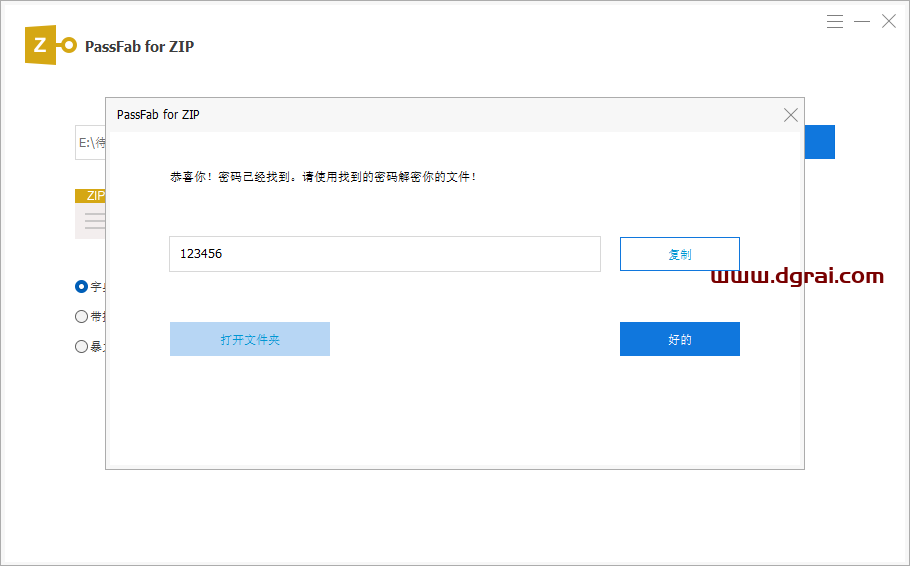Select the third attack mode radio button
Screen dimensions: 910x566
[81, 347]
